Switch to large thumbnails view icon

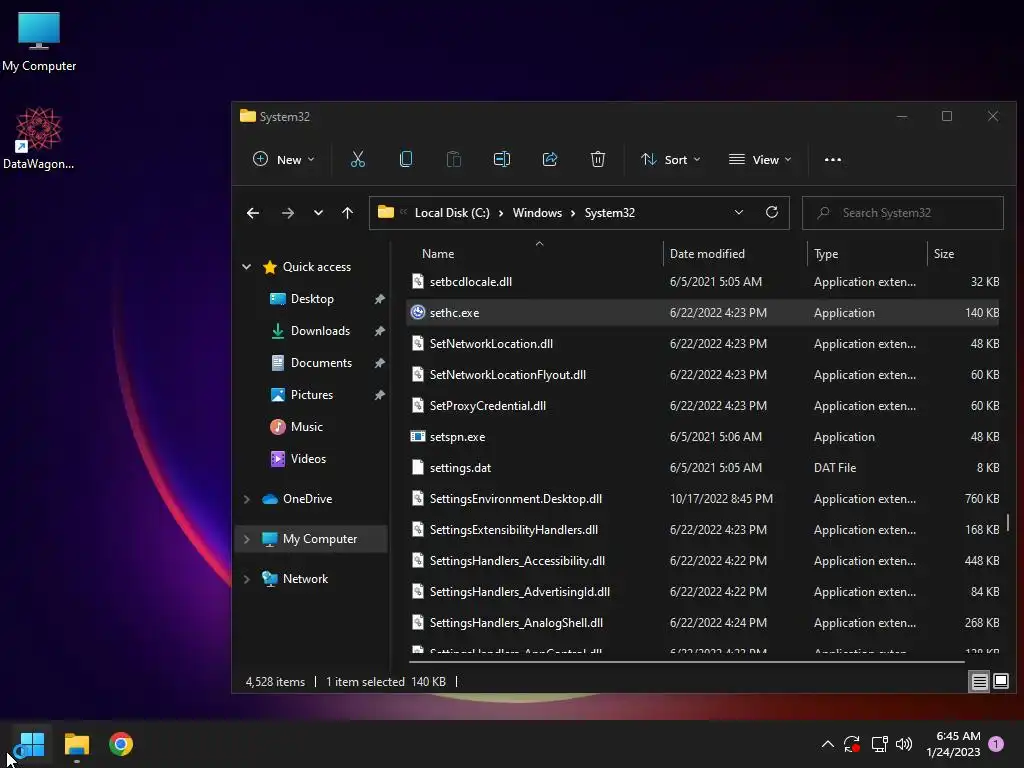(x=1001, y=682)
